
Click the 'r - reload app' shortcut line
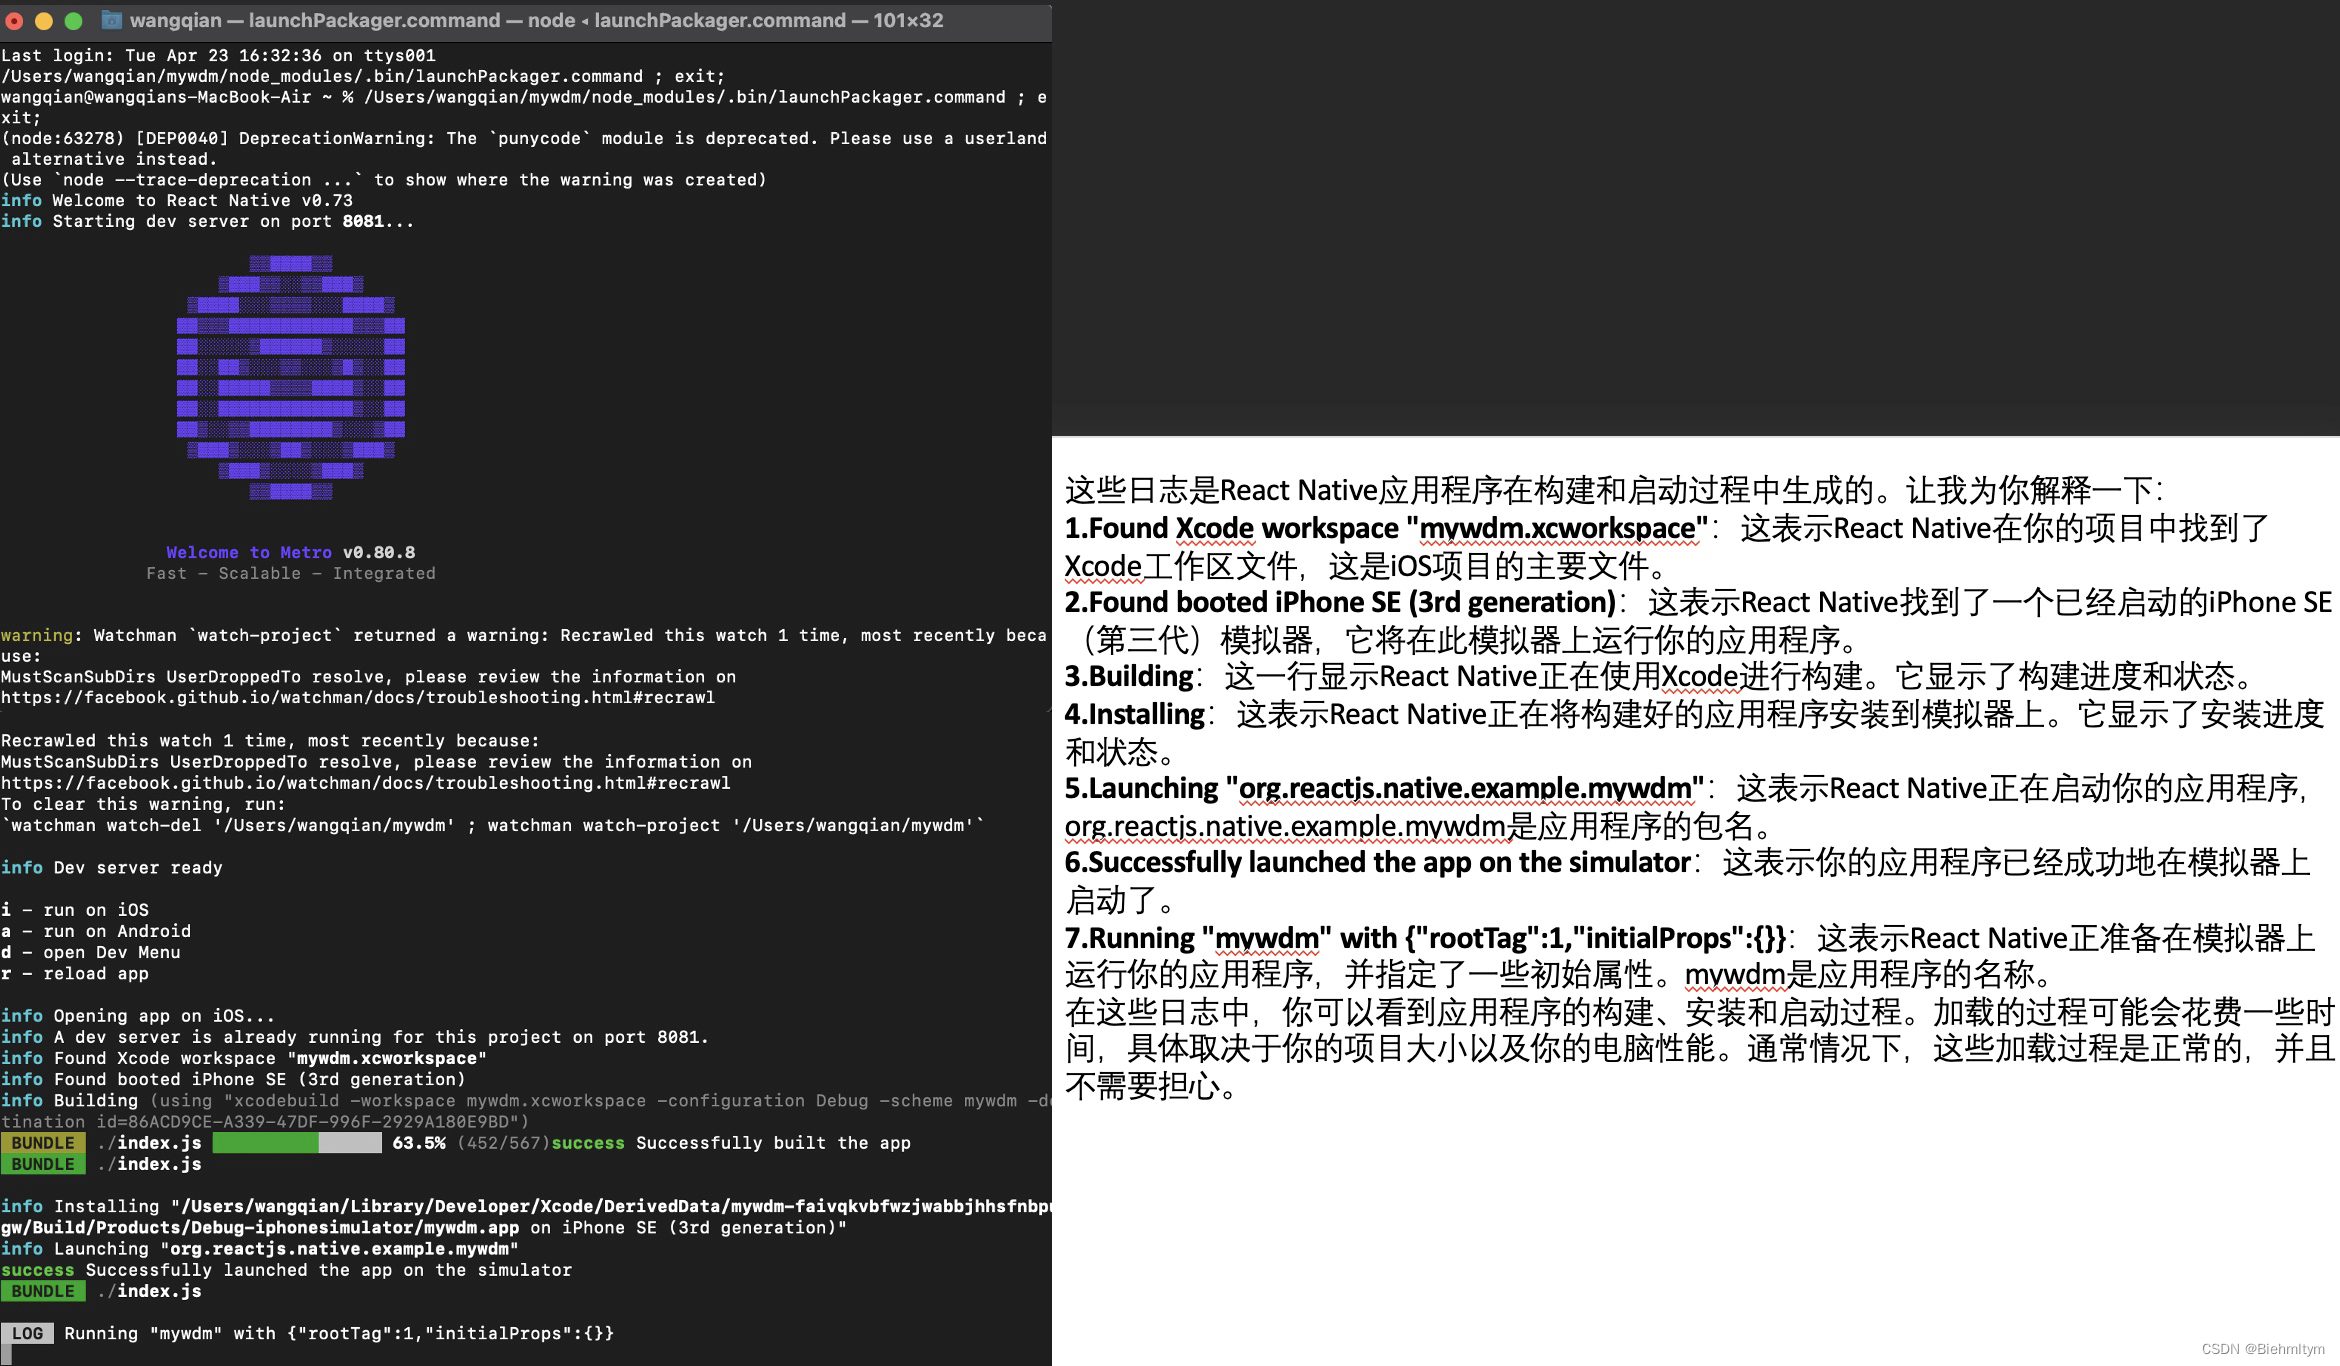(75, 973)
